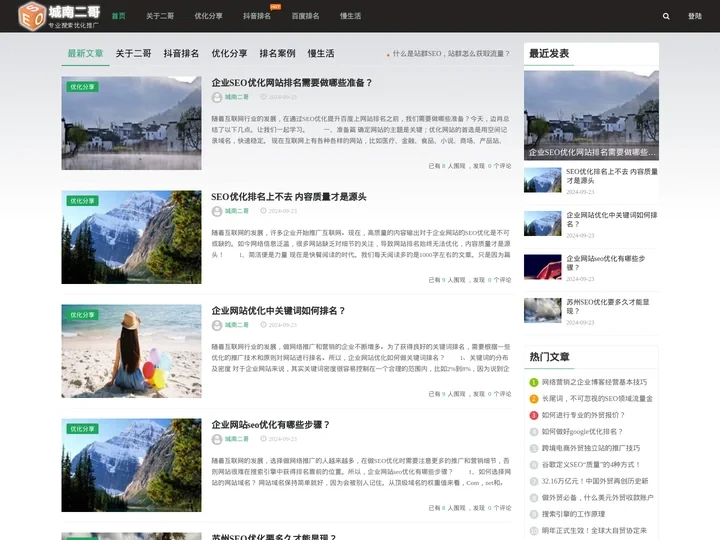Open hot article 跨境电商外贸独立站的推广技巧
Screen dimensions: 720x540
tap(591, 448)
